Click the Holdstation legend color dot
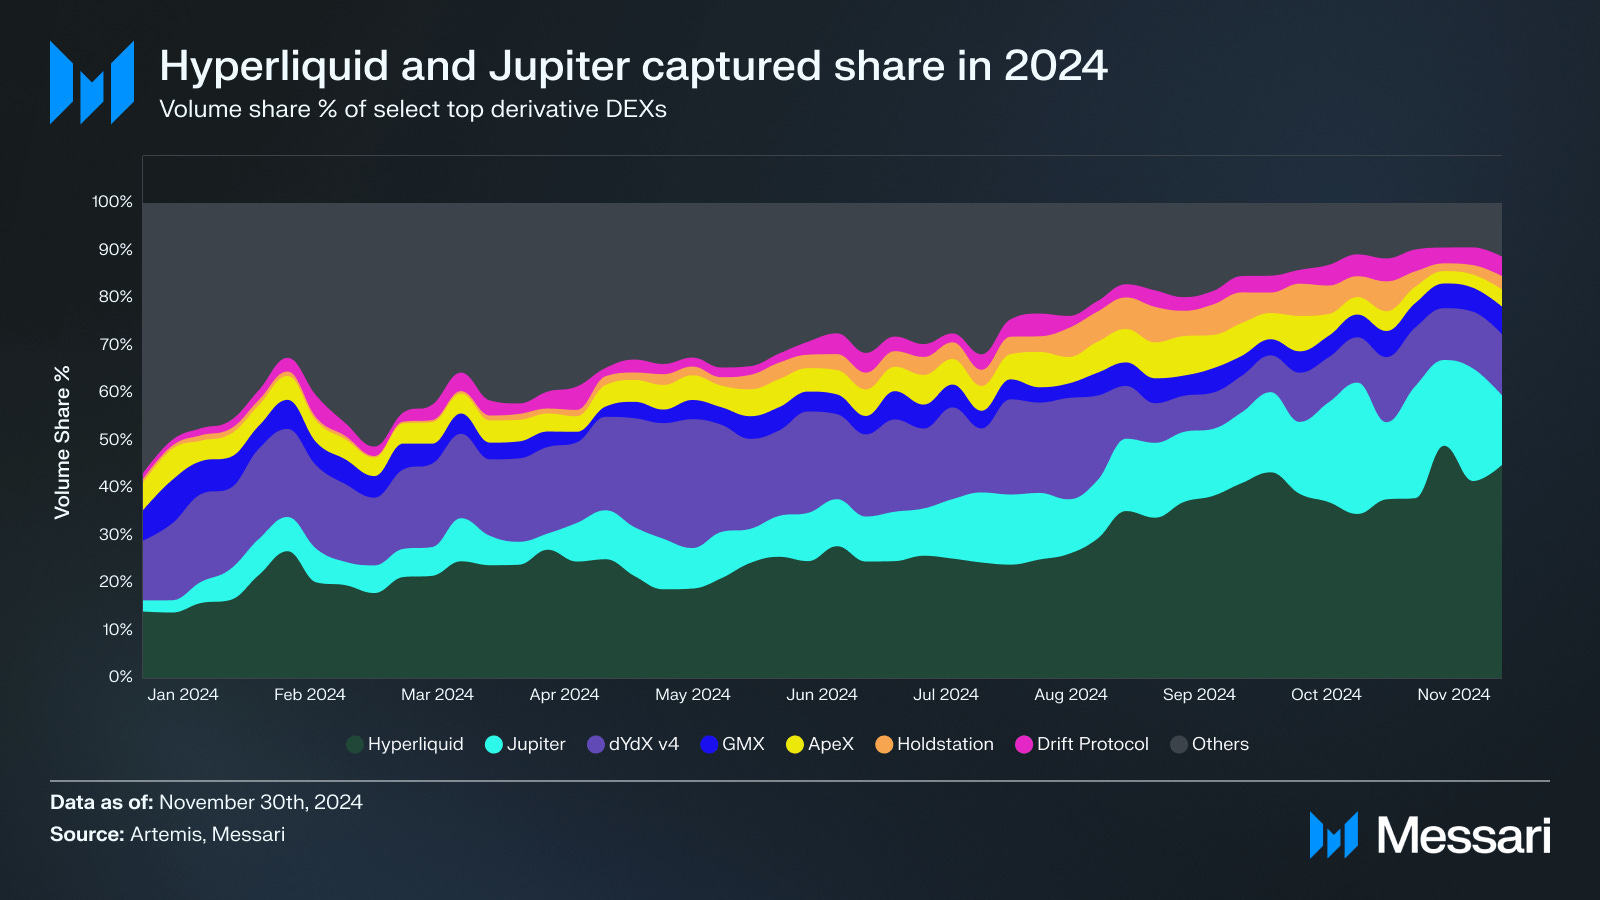Image resolution: width=1600 pixels, height=900 pixels. pyautogui.click(x=884, y=744)
